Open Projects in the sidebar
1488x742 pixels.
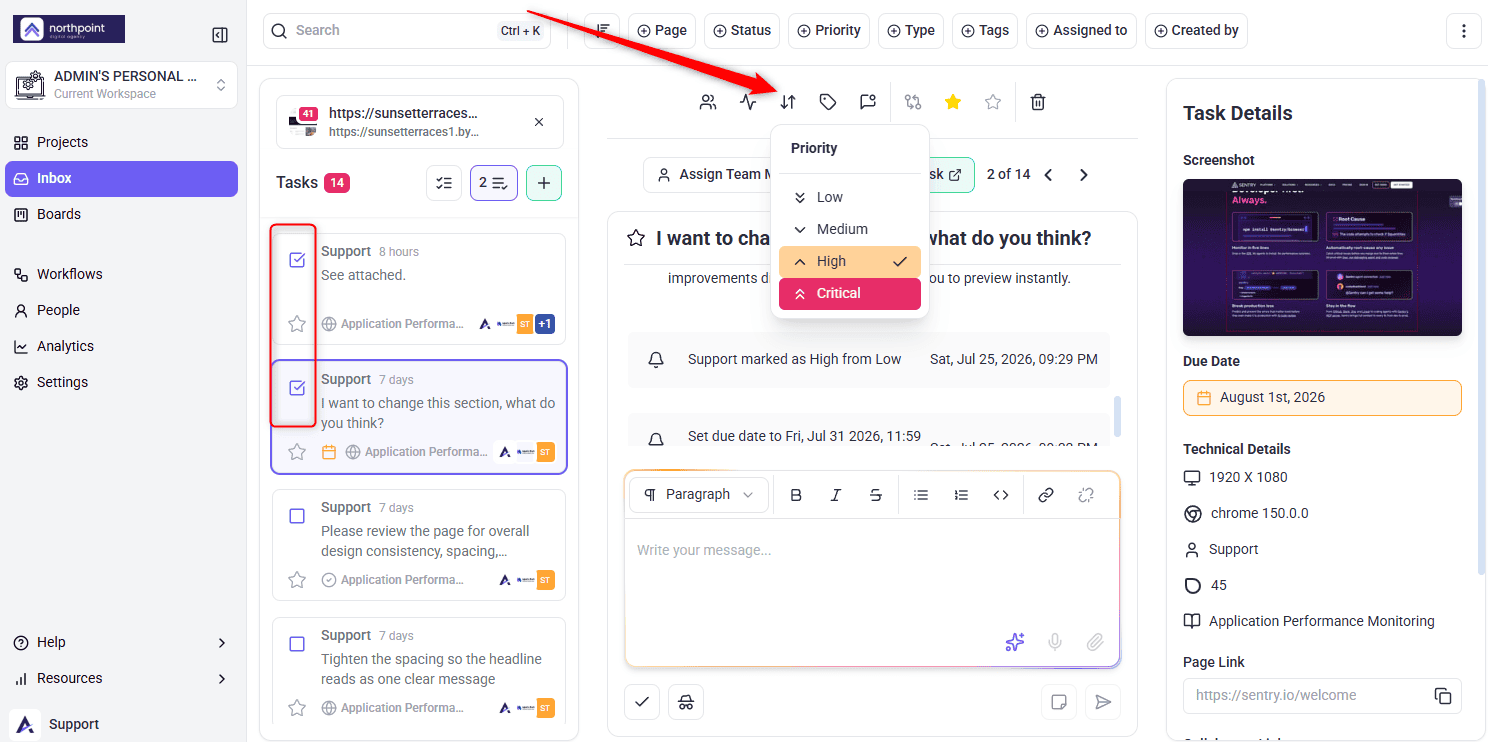(x=121, y=142)
